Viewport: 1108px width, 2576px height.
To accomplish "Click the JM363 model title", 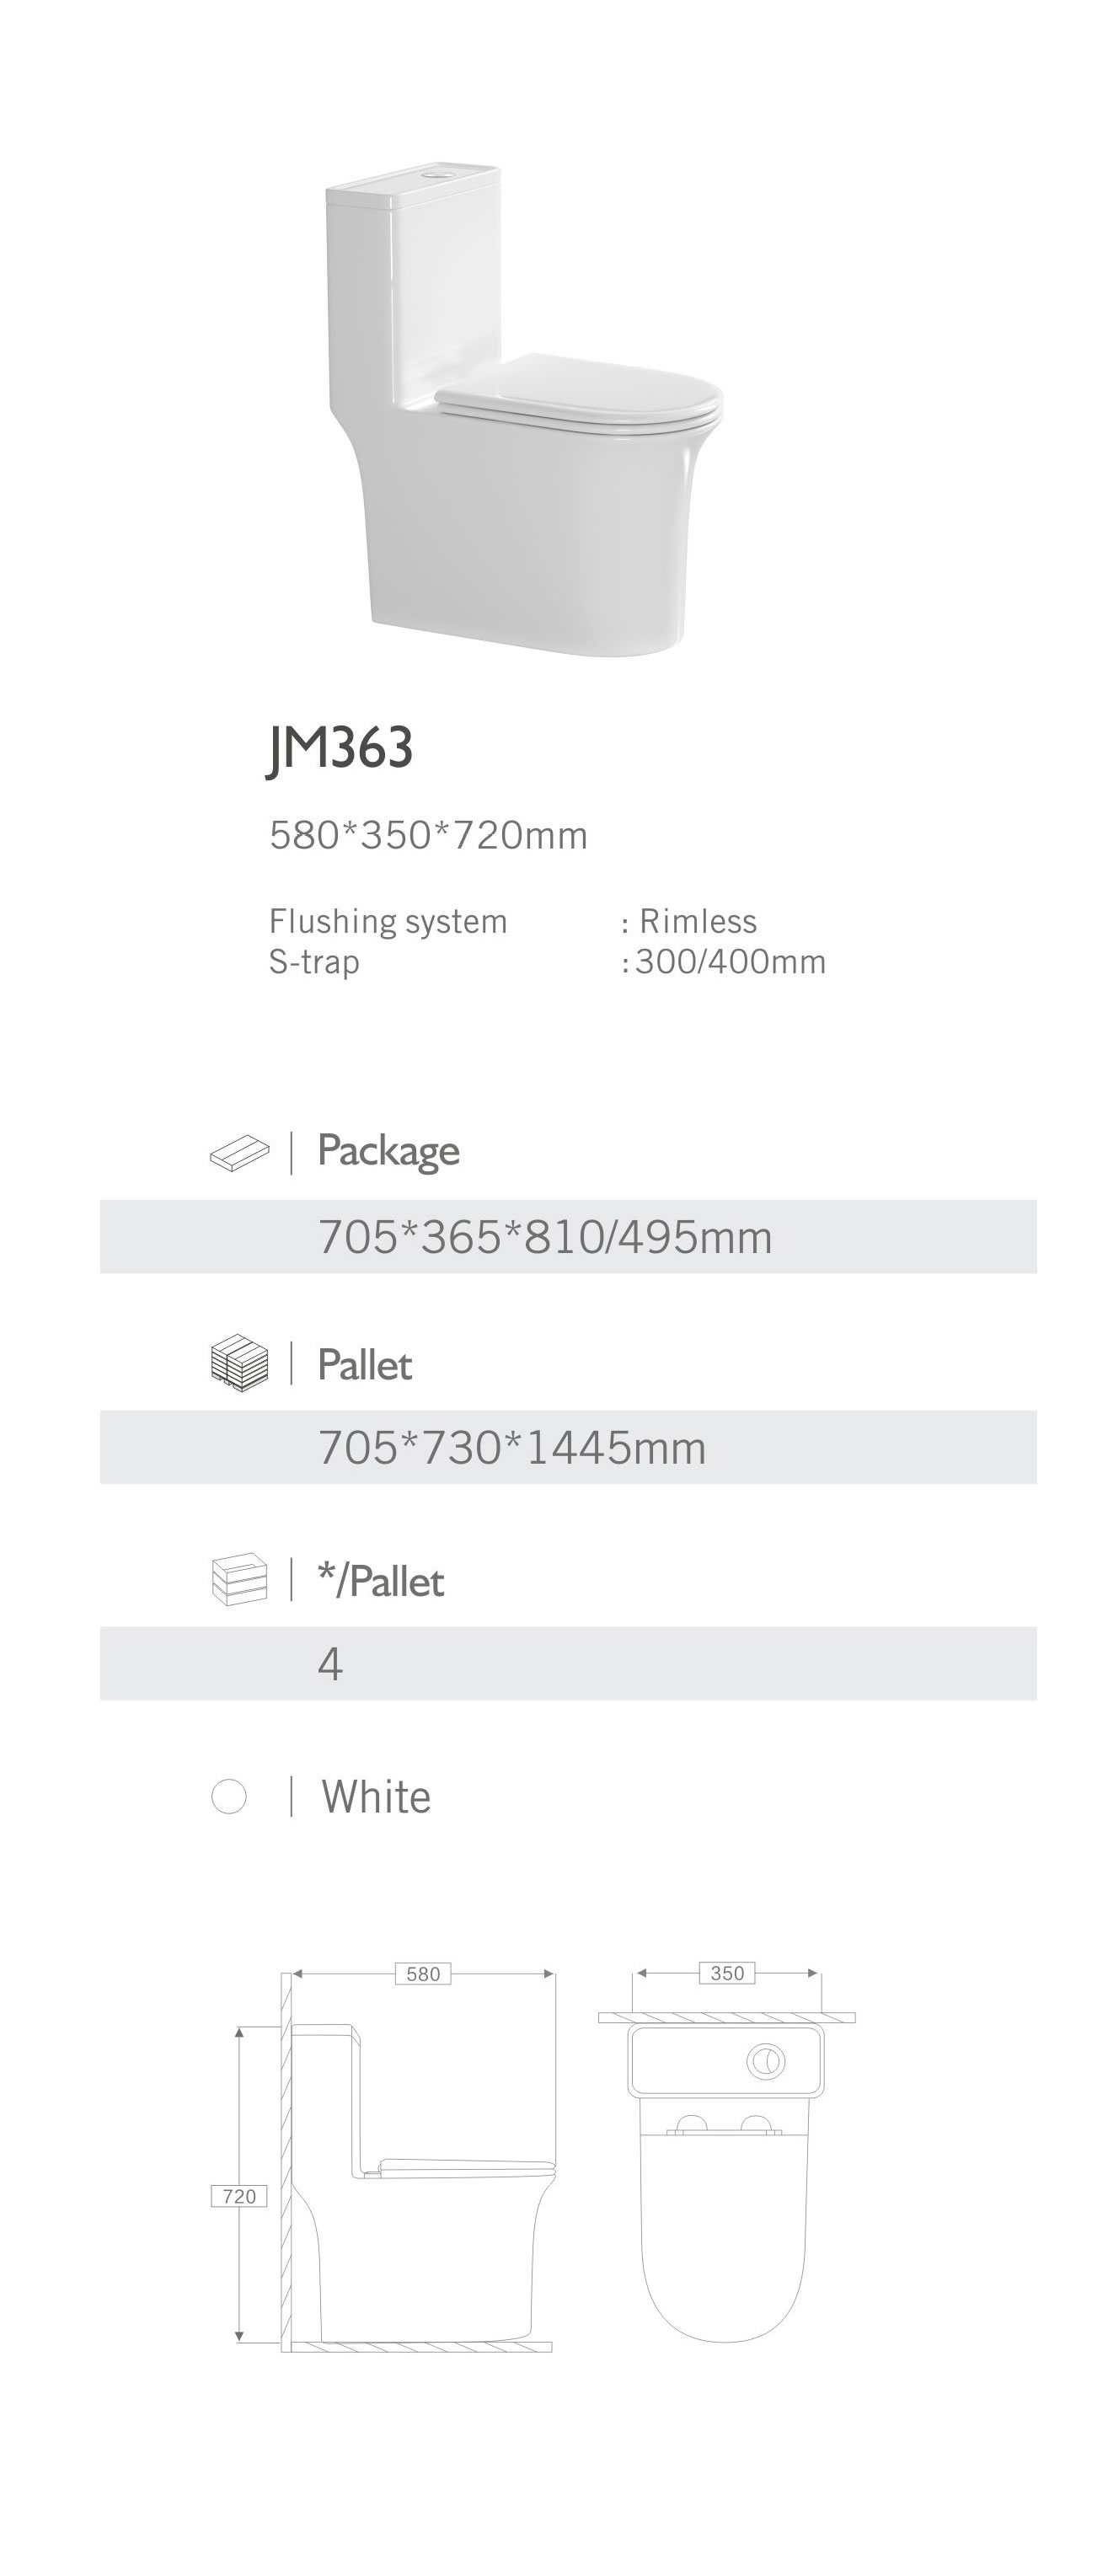I will tap(341, 748).
